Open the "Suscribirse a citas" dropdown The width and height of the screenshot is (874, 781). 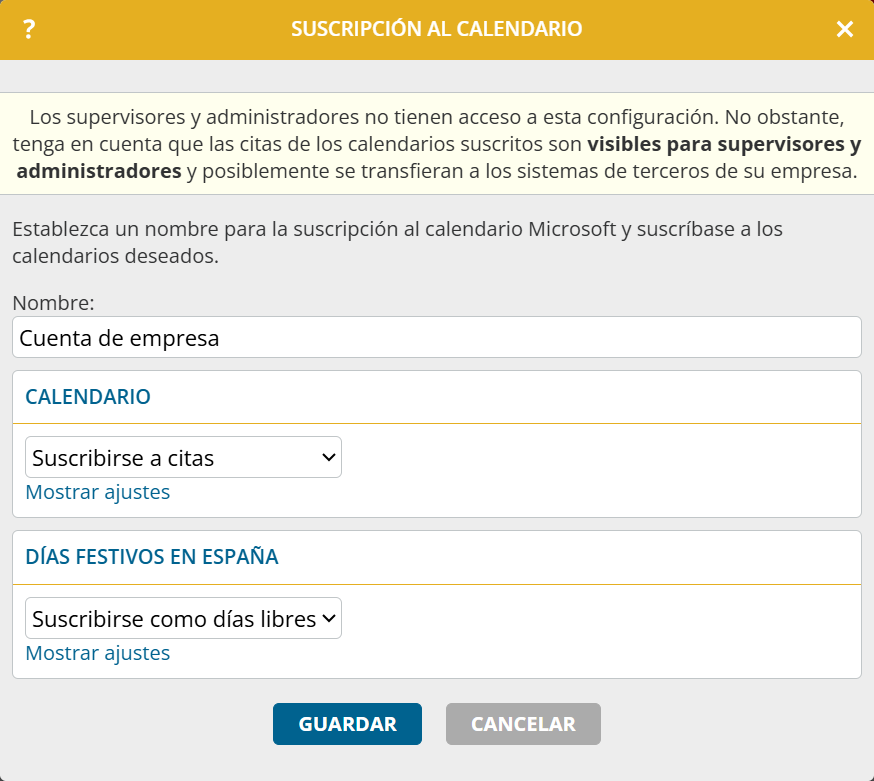click(183, 458)
